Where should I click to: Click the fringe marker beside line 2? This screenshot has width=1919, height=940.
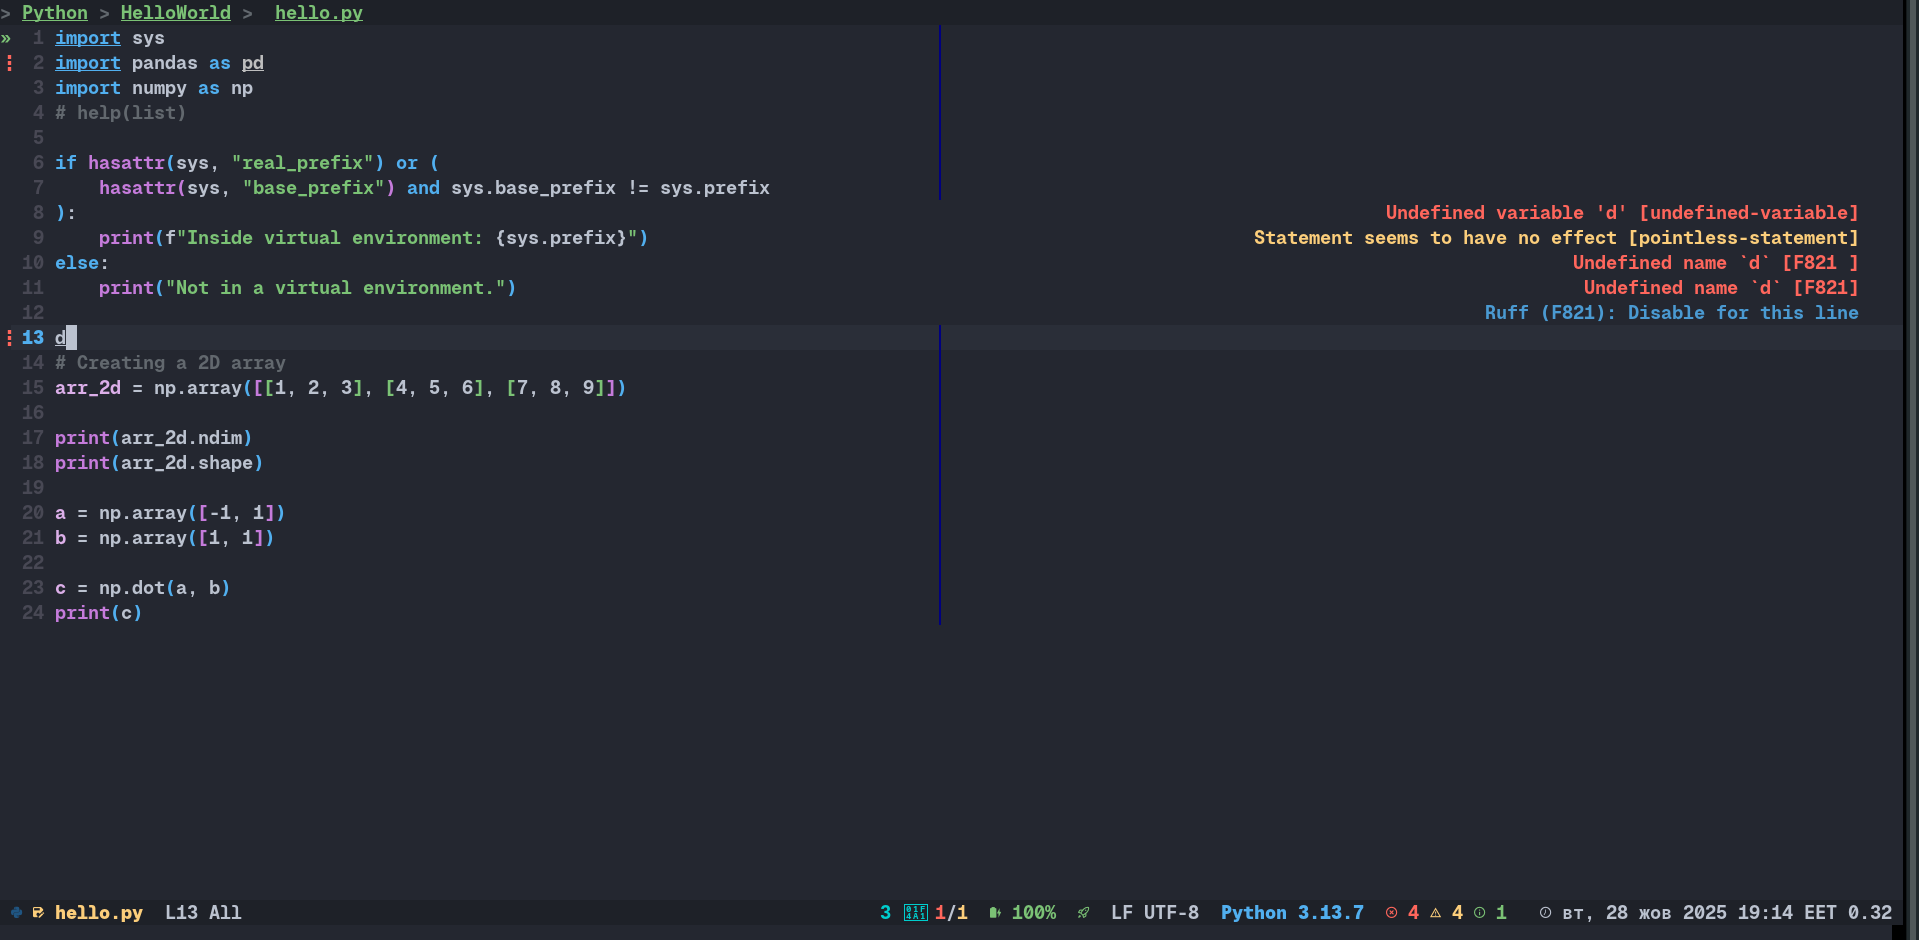tap(9, 63)
